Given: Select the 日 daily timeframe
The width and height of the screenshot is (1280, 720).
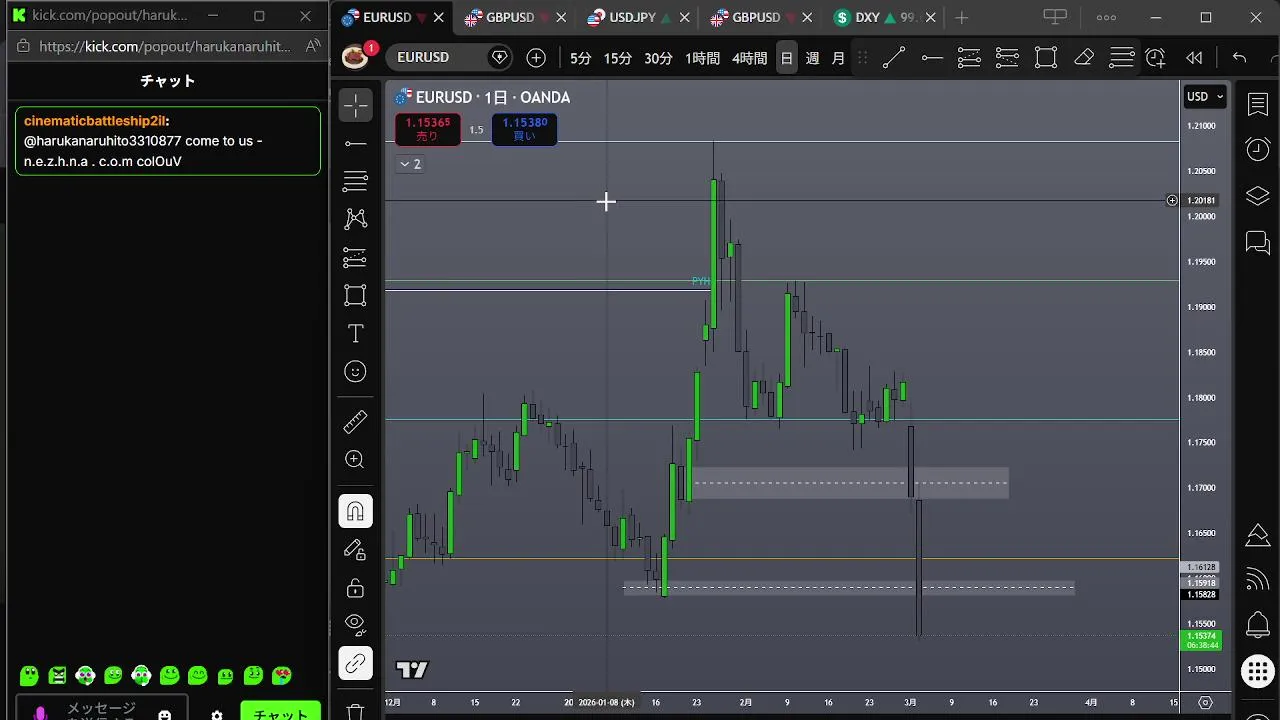Looking at the screenshot, I should (x=787, y=58).
